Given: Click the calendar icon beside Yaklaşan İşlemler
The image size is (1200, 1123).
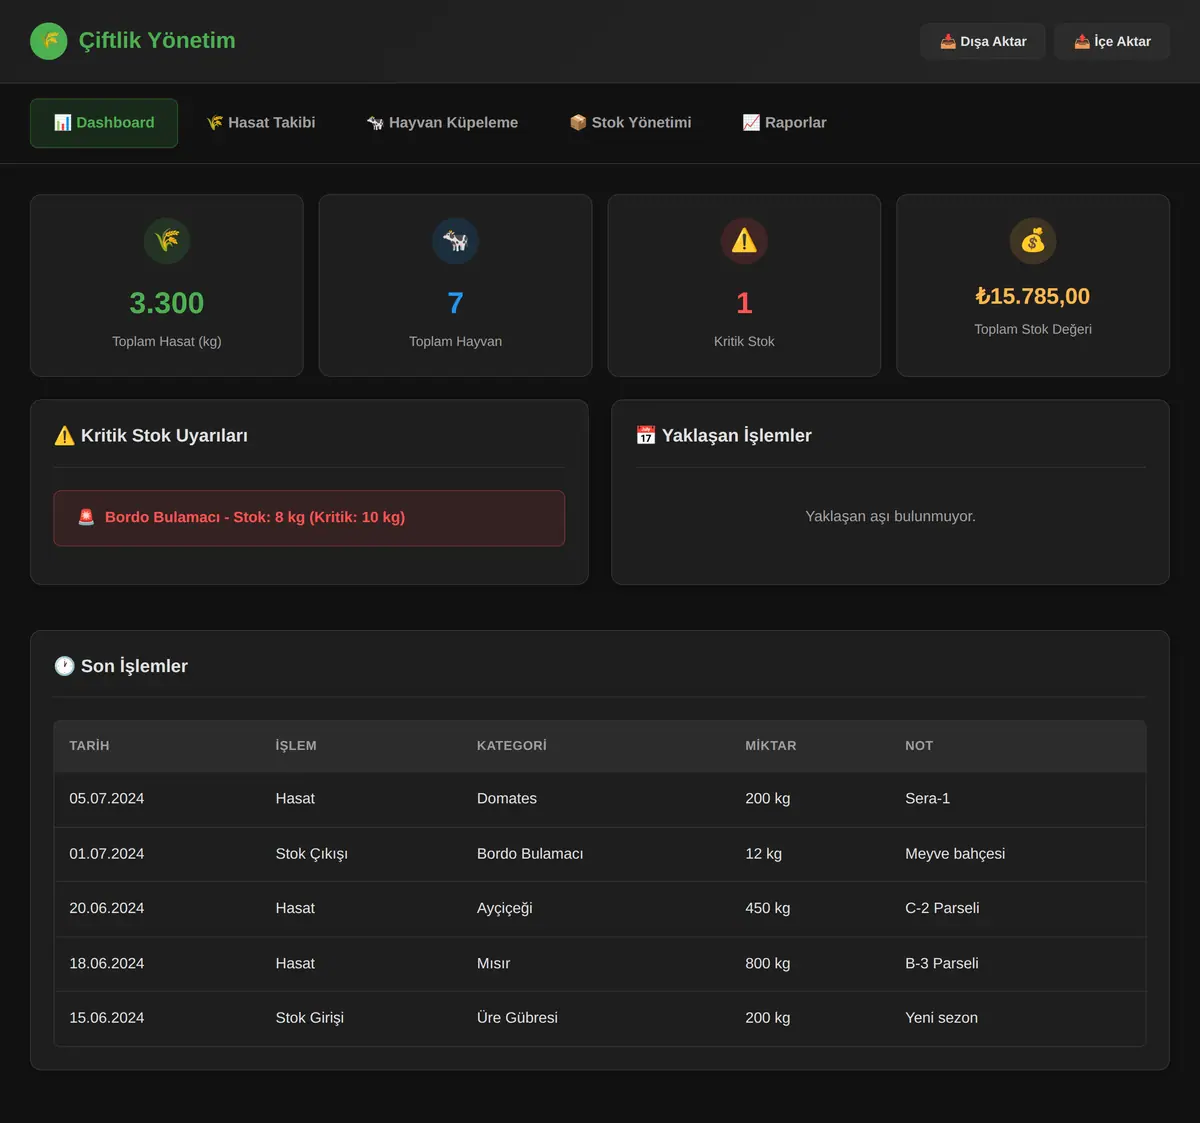Looking at the screenshot, I should 646,435.
